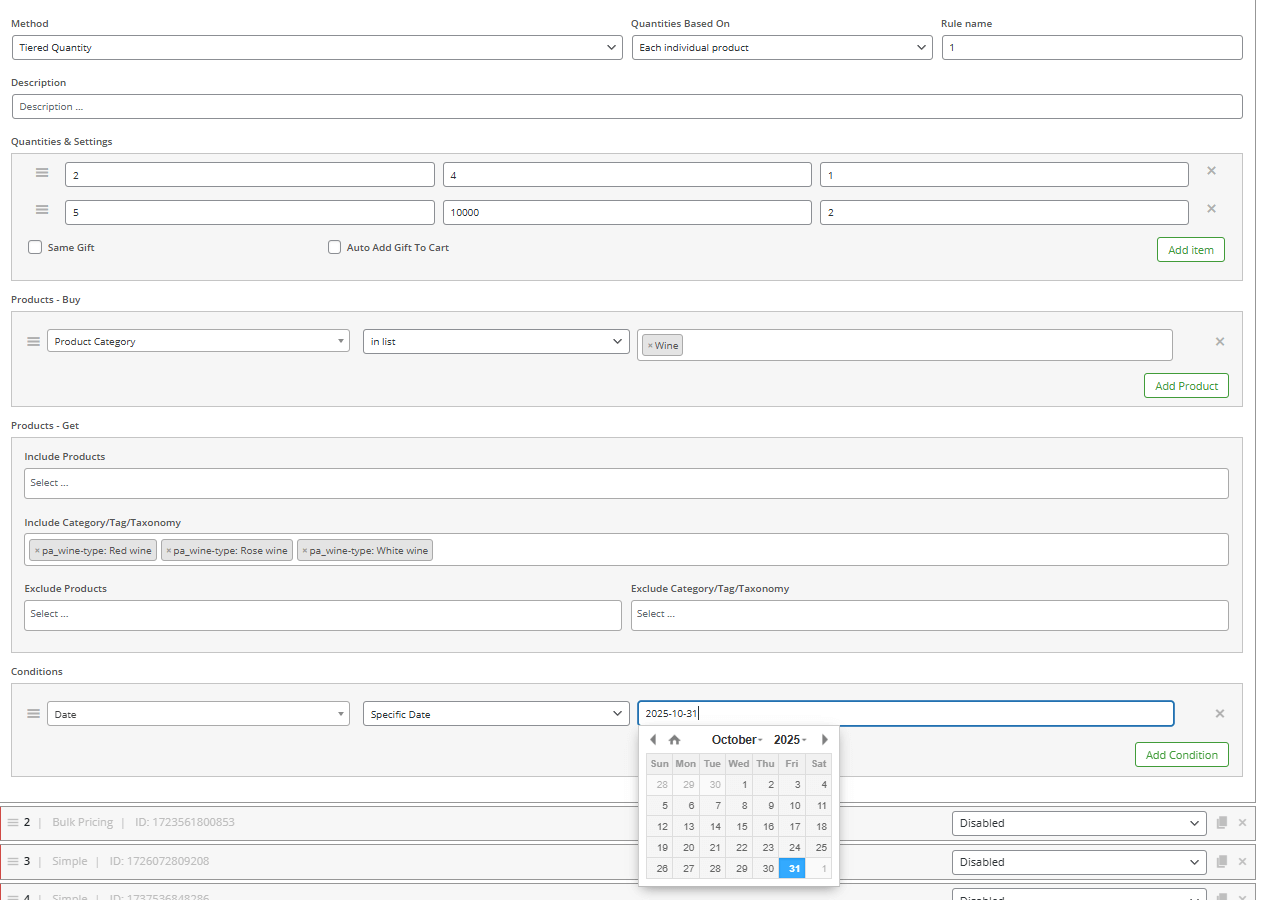Click the date field showing 2025-10-31
The height and width of the screenshot is (900, 1267).
(906, 714)
